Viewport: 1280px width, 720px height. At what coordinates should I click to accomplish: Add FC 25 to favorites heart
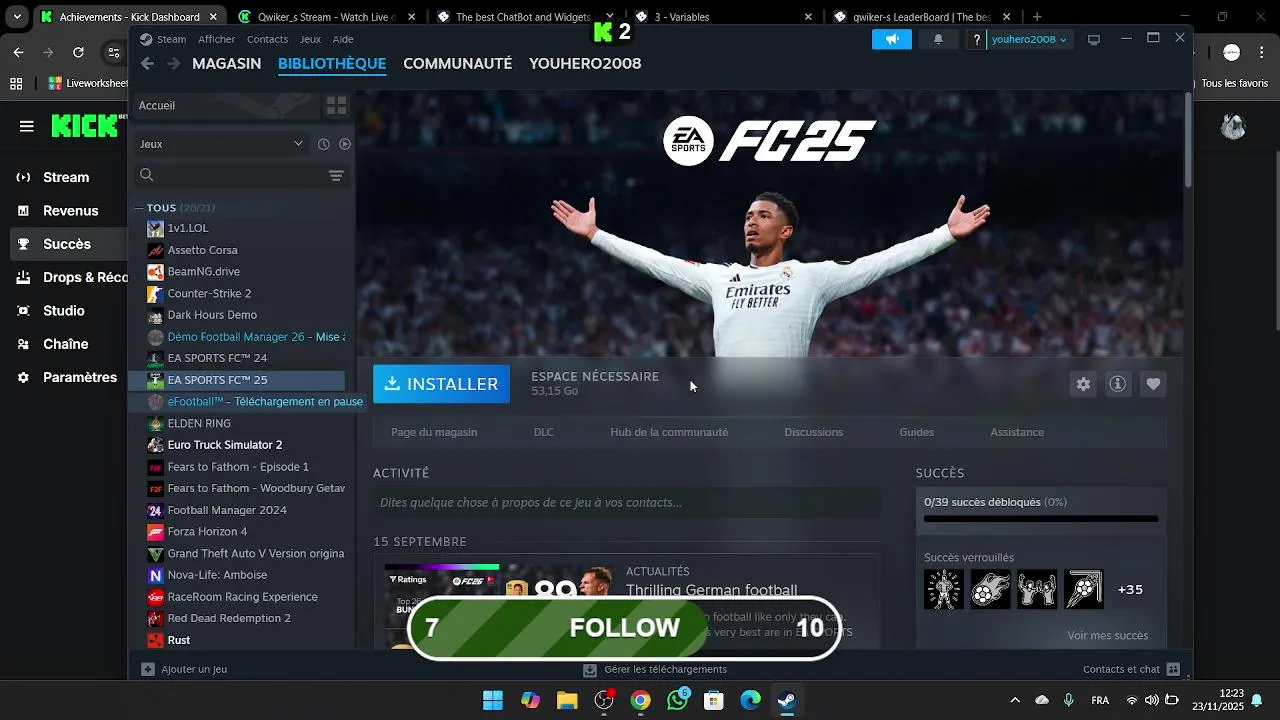tap(1153, 384)
